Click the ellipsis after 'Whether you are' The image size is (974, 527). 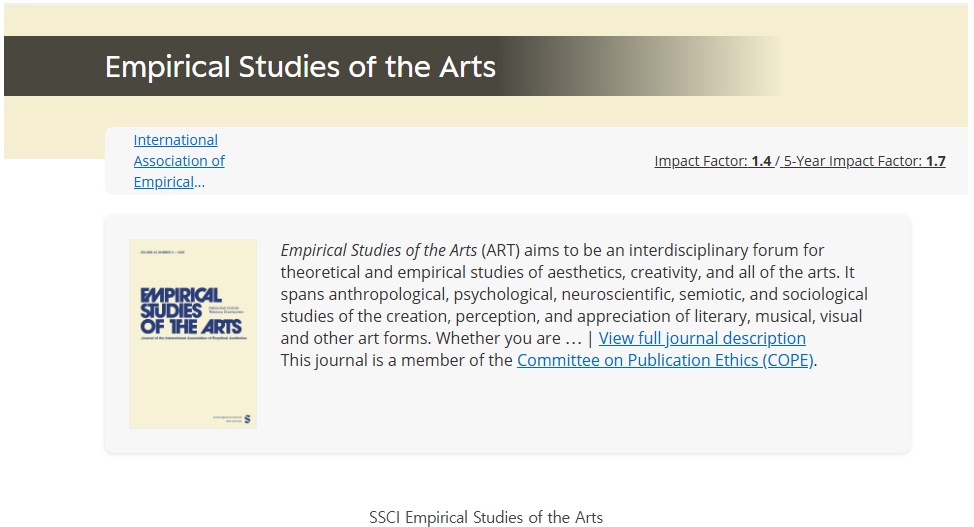pos(573,338)
